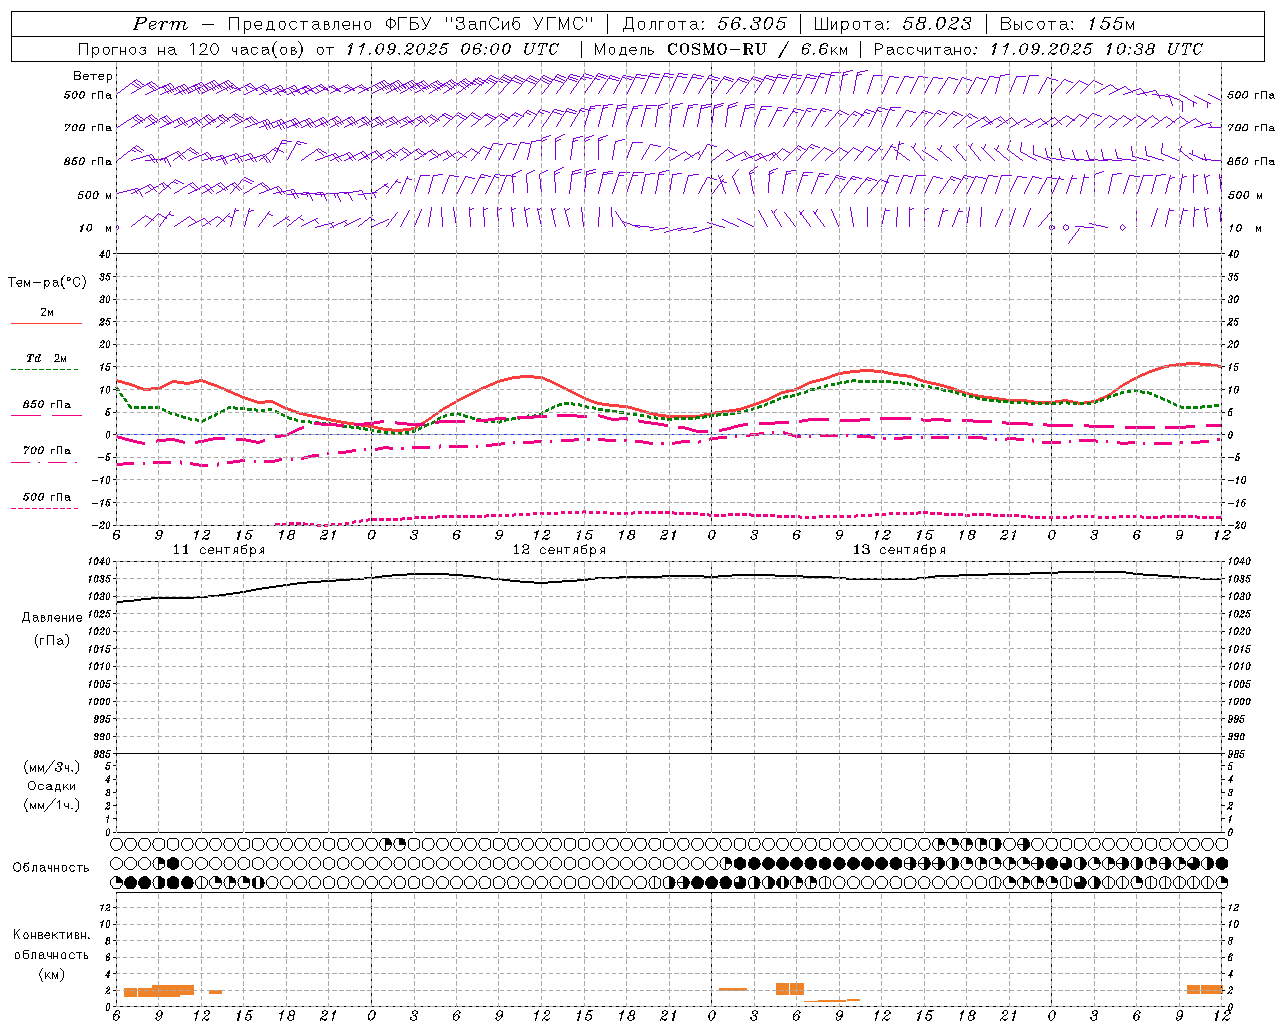Click the "Ветер" wind section label

click(93, 76)
